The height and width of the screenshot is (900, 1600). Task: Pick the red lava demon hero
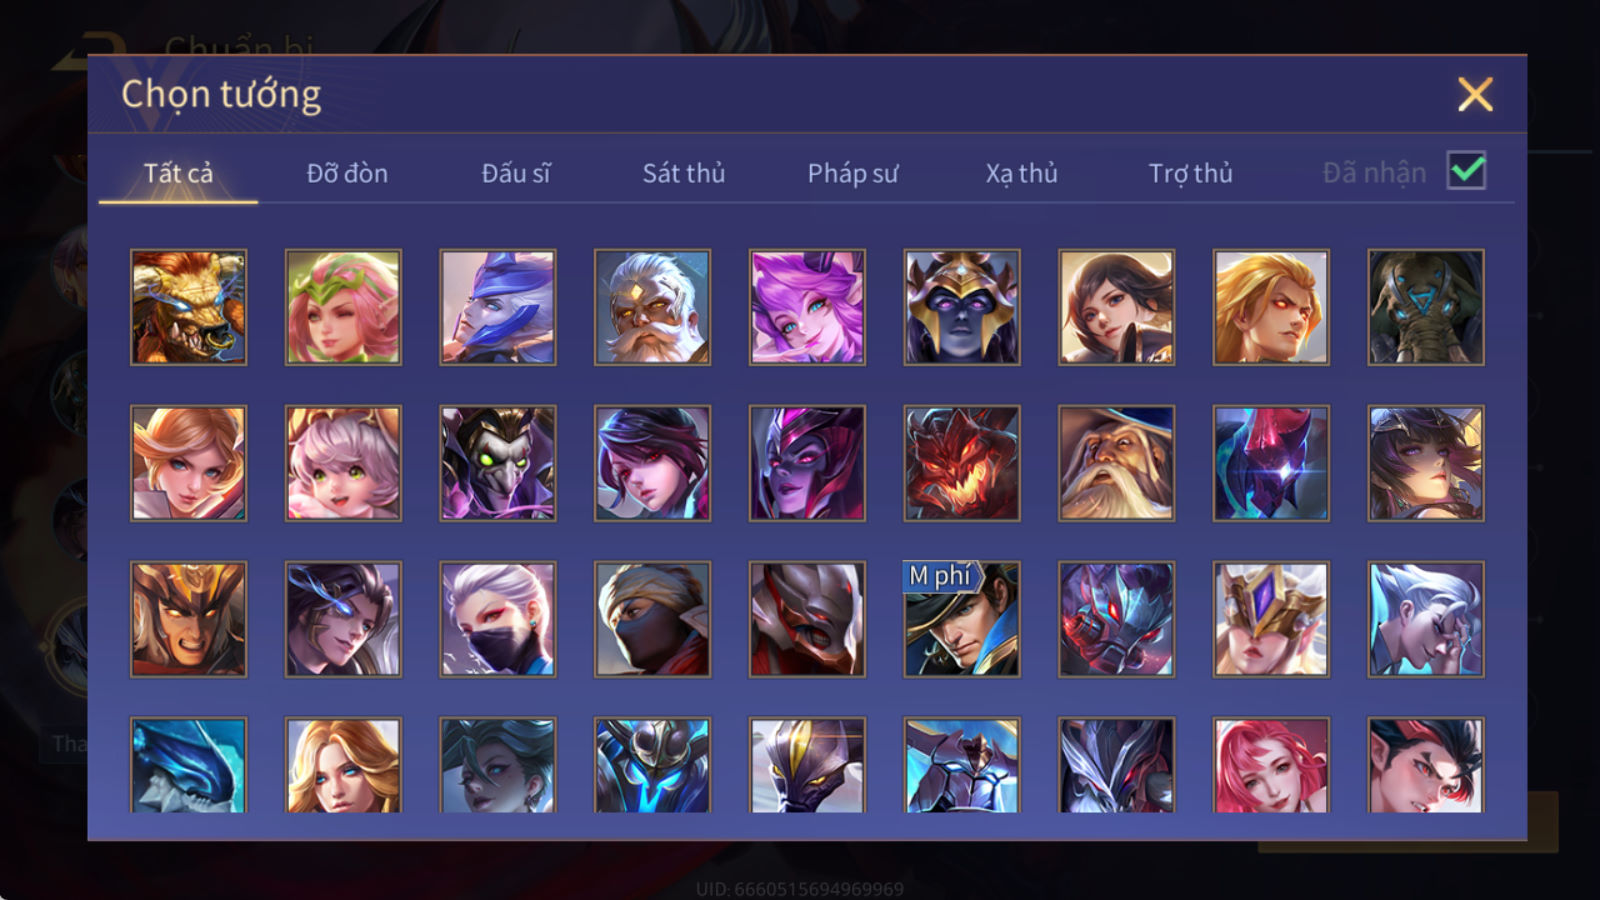click(962, 463)
